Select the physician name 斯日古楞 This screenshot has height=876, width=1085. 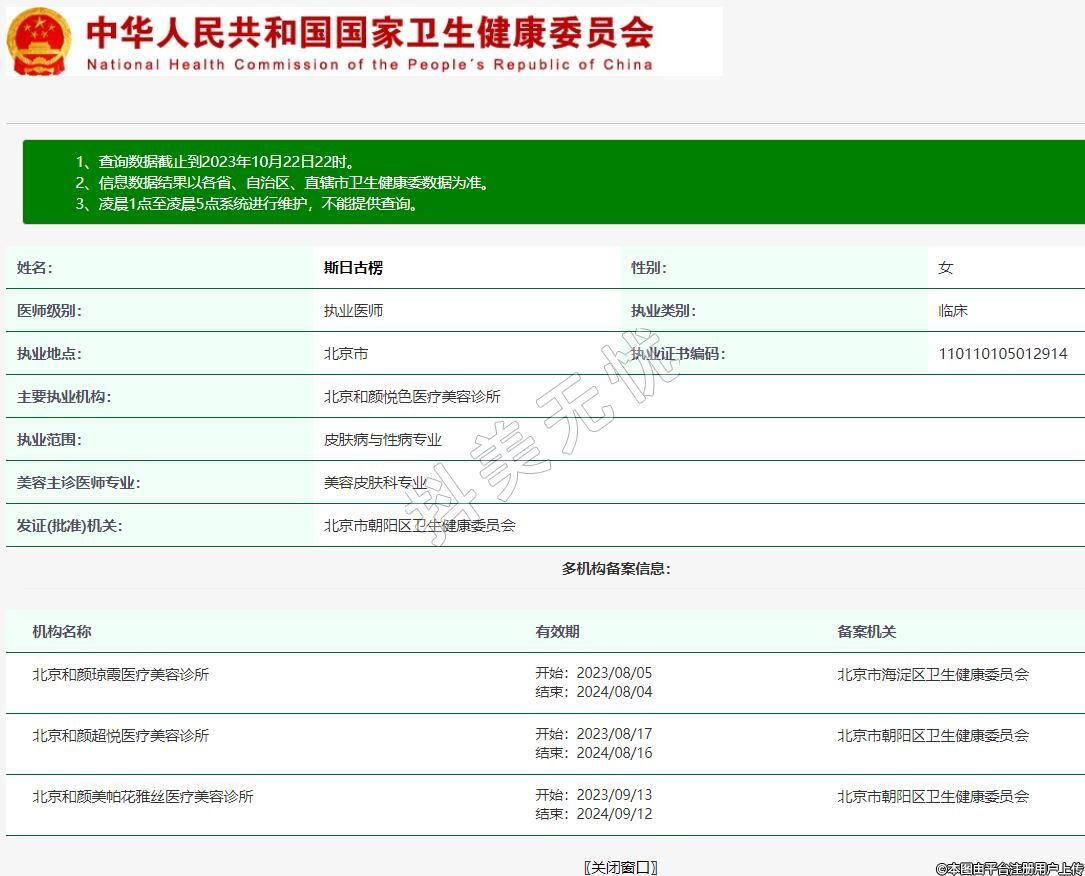353,268
